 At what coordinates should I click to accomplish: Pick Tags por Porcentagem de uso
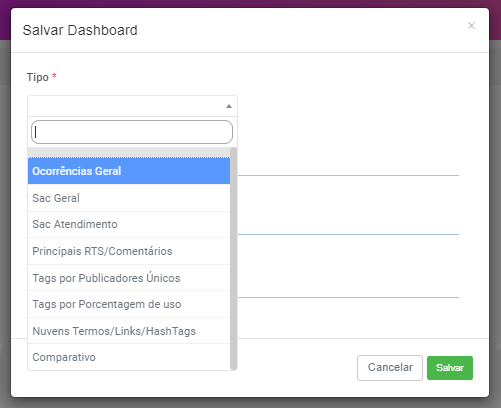pos(129,304)
